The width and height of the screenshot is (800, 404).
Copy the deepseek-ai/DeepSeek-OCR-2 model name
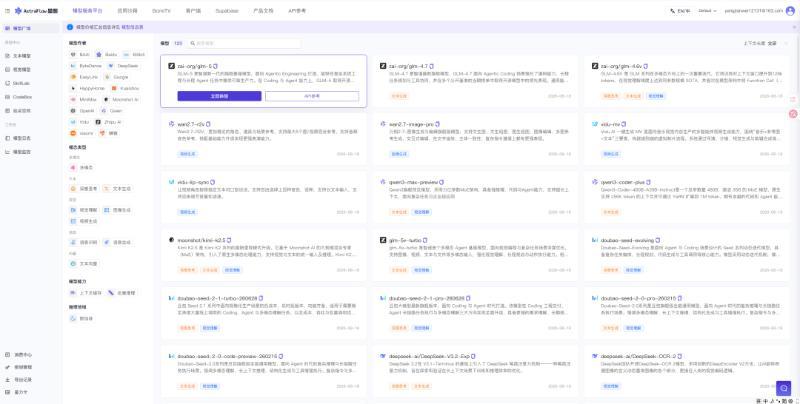680,356
